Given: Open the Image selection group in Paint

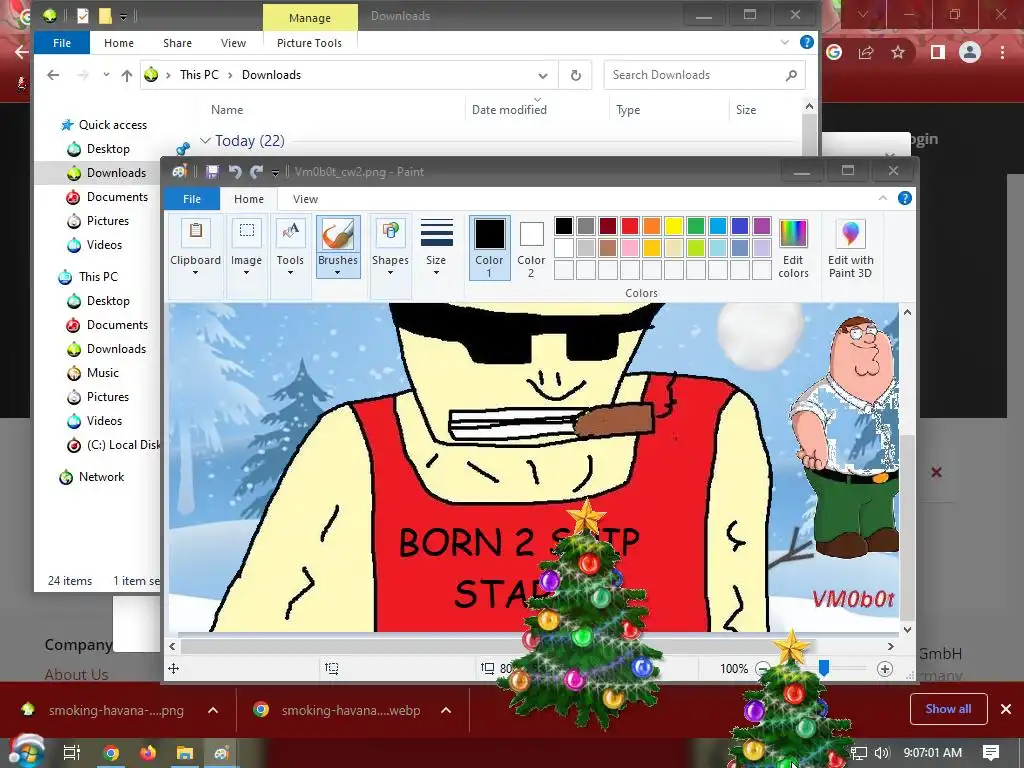Looking at the screenshot, I should [x=246, y=248].
